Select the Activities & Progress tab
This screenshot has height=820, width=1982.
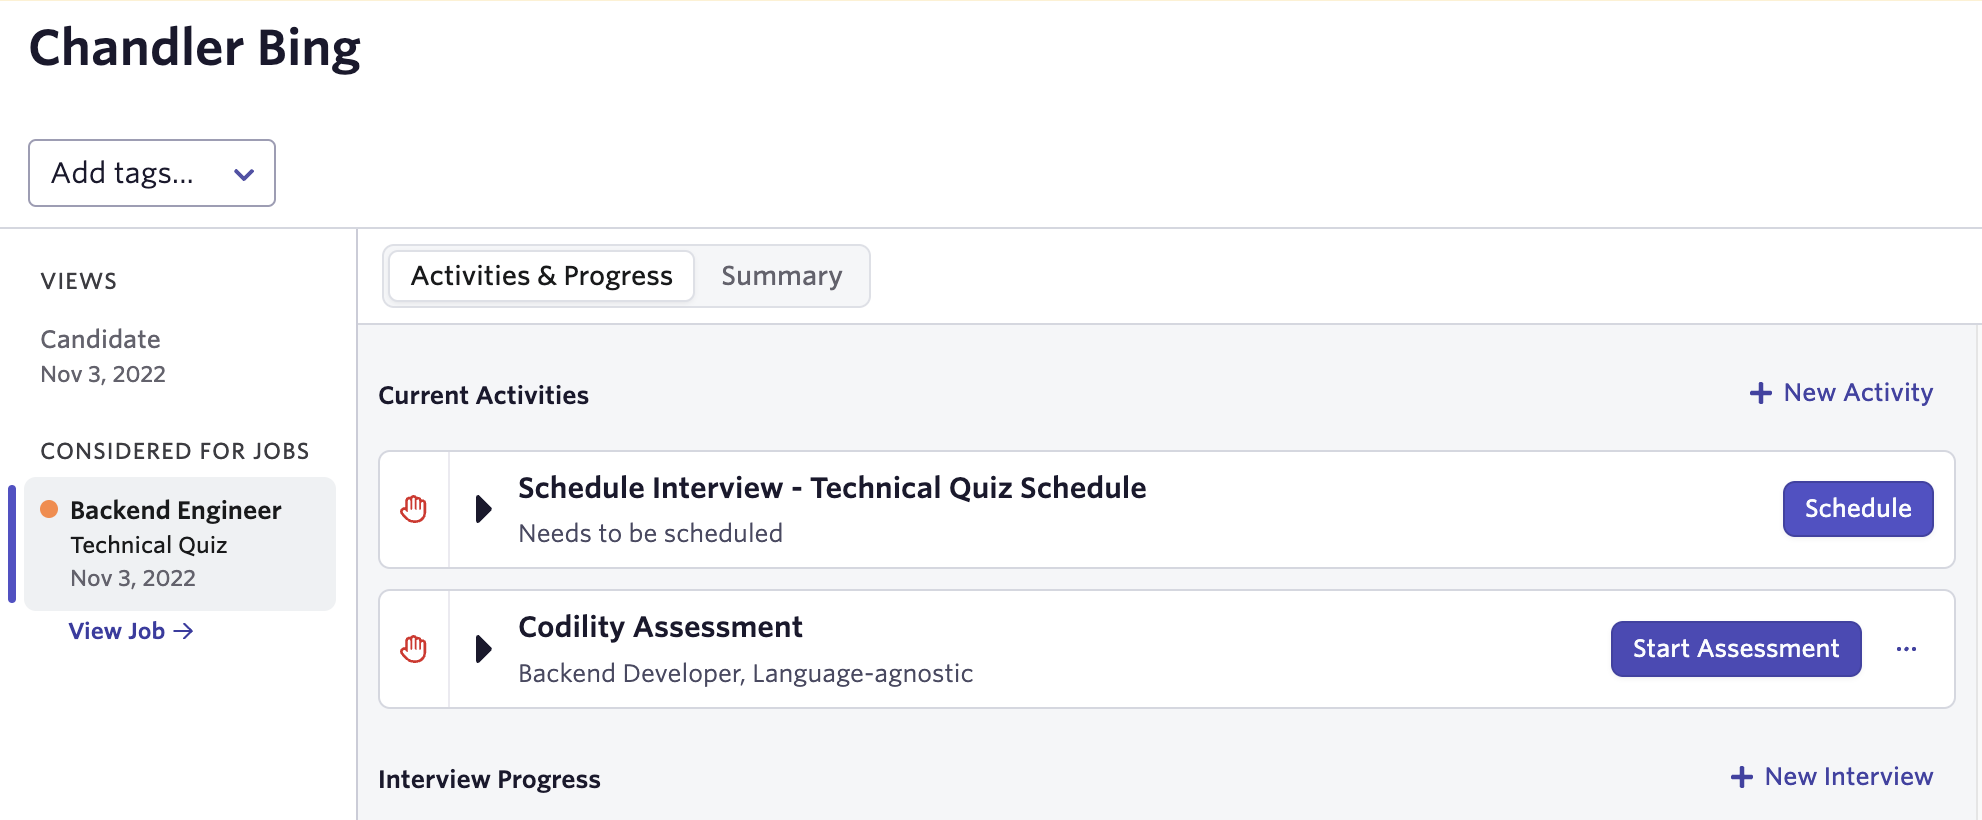click(541, 276)
